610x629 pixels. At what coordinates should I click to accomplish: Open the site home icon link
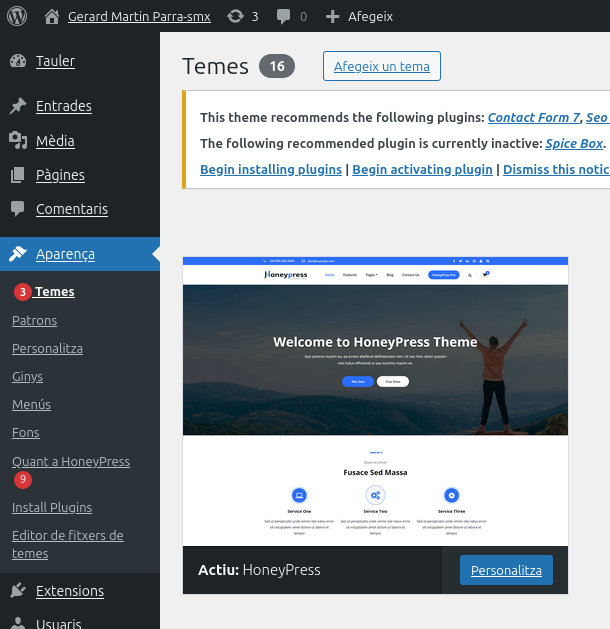pyautogui.click(x=51, y=16)
